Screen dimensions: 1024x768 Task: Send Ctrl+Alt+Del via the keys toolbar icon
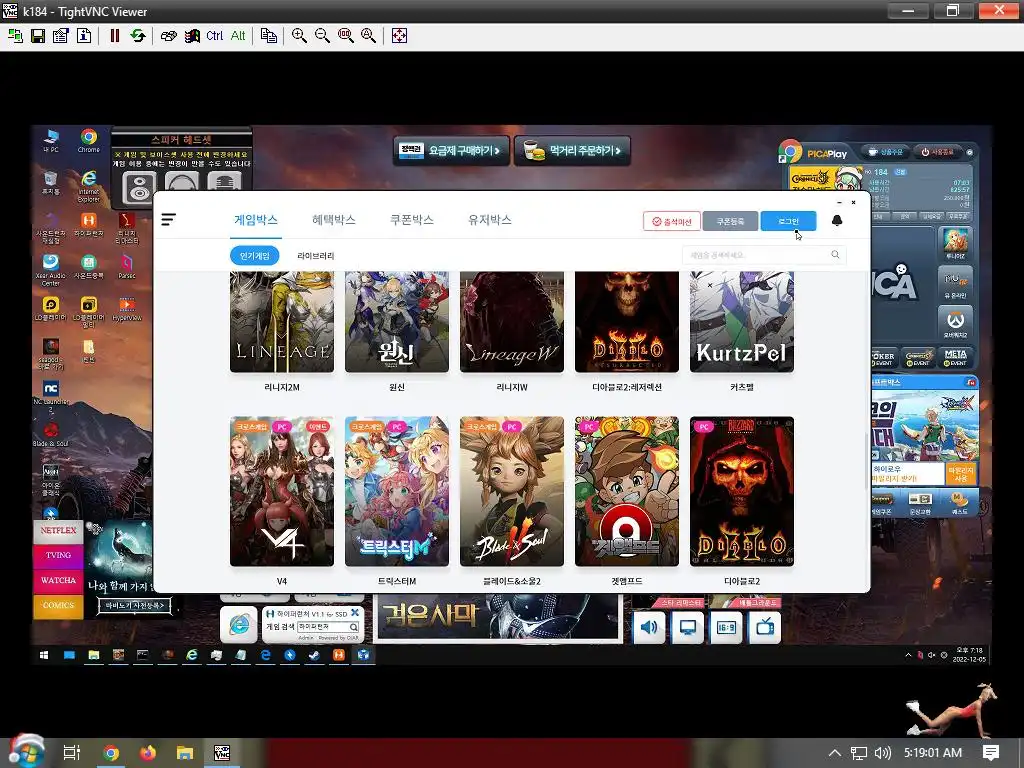click(168, 36)
